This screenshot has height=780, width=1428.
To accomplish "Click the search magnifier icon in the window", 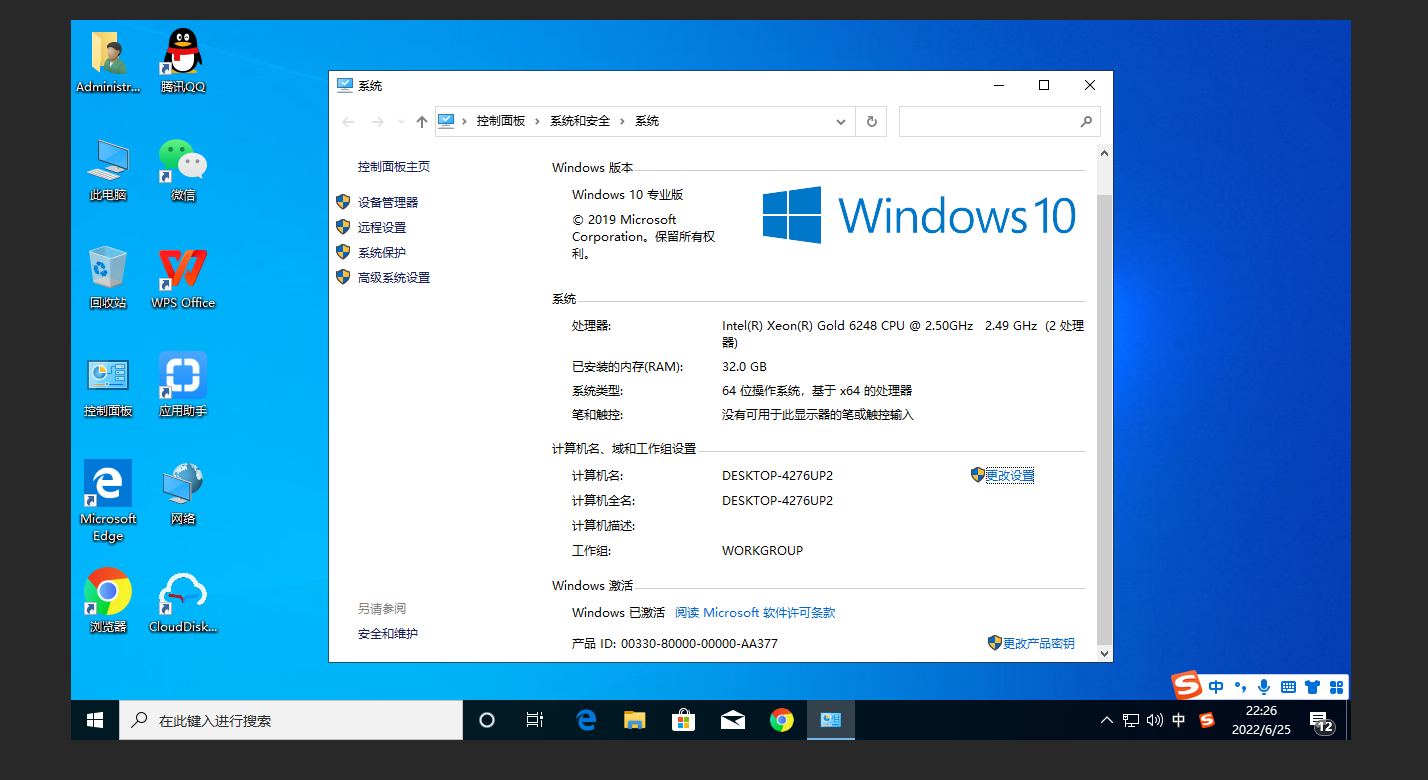I will [1086, 121].
